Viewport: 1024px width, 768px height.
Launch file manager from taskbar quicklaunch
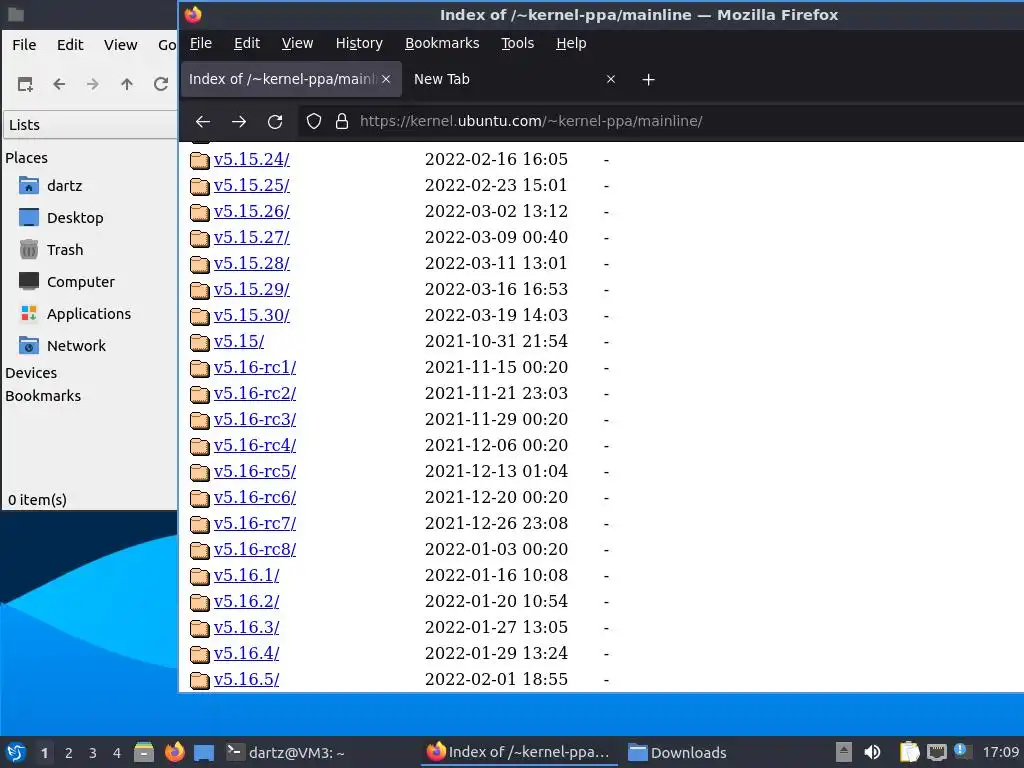click(144, 752)
